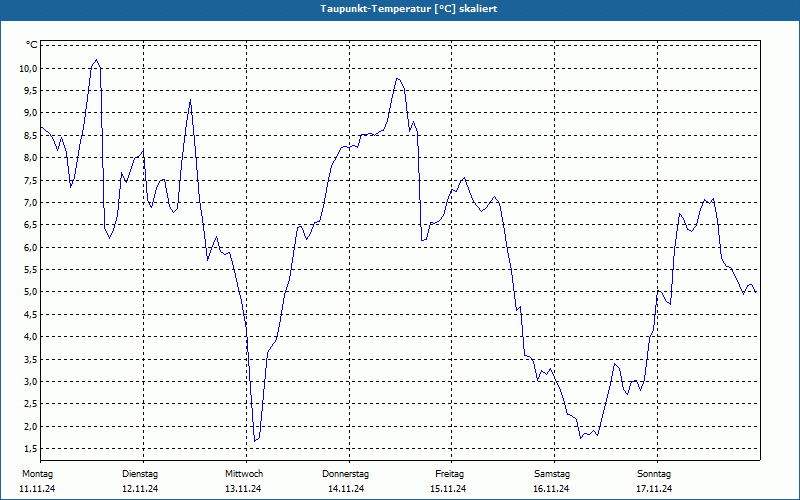The width and height of the screenshot is (800, 500).
Task: Click the Dienstag day label
Action: point(140,474)
